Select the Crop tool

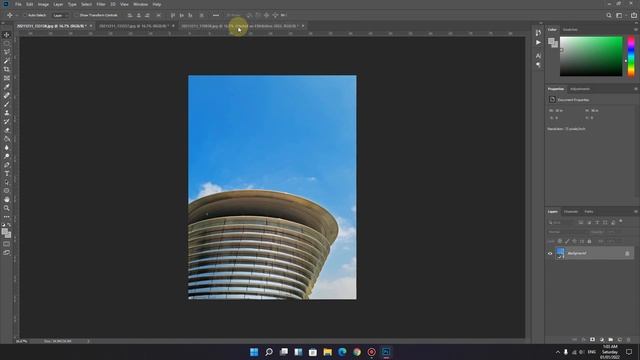point(7,69)
